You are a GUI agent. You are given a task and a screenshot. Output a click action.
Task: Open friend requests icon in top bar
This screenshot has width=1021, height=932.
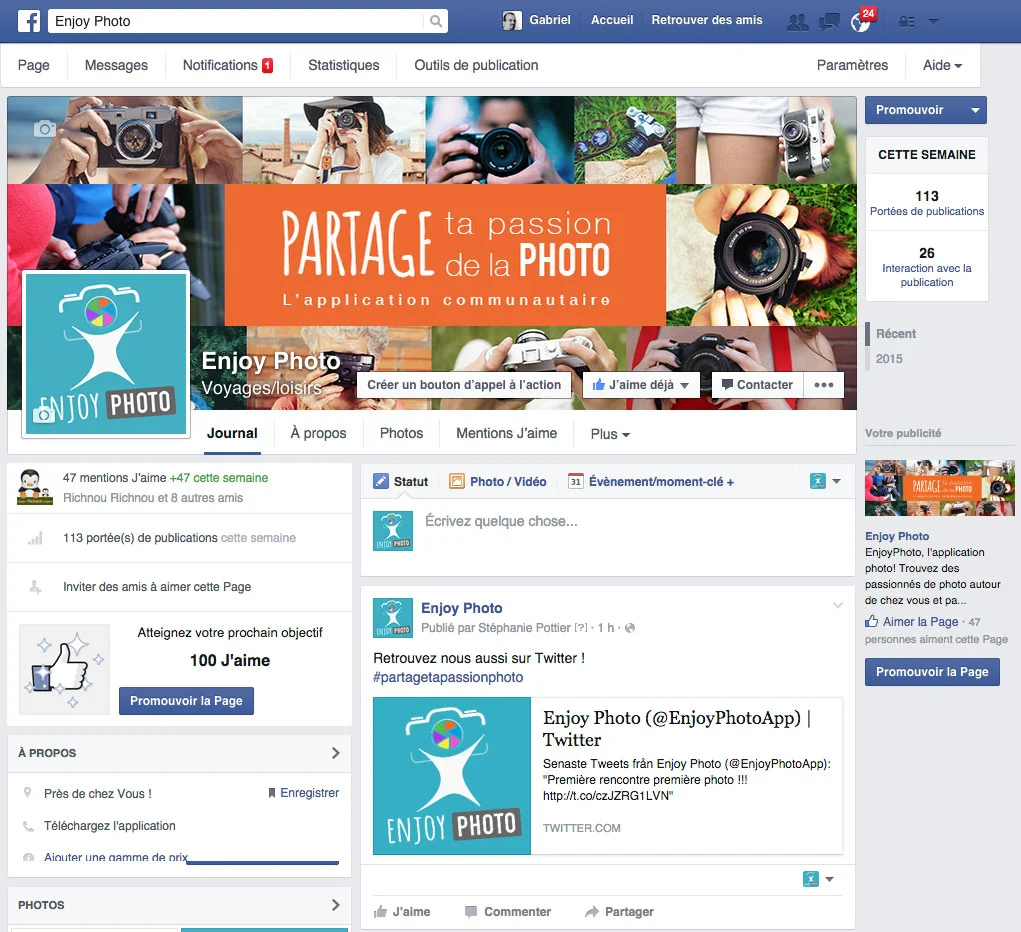[x=798, y=21]
